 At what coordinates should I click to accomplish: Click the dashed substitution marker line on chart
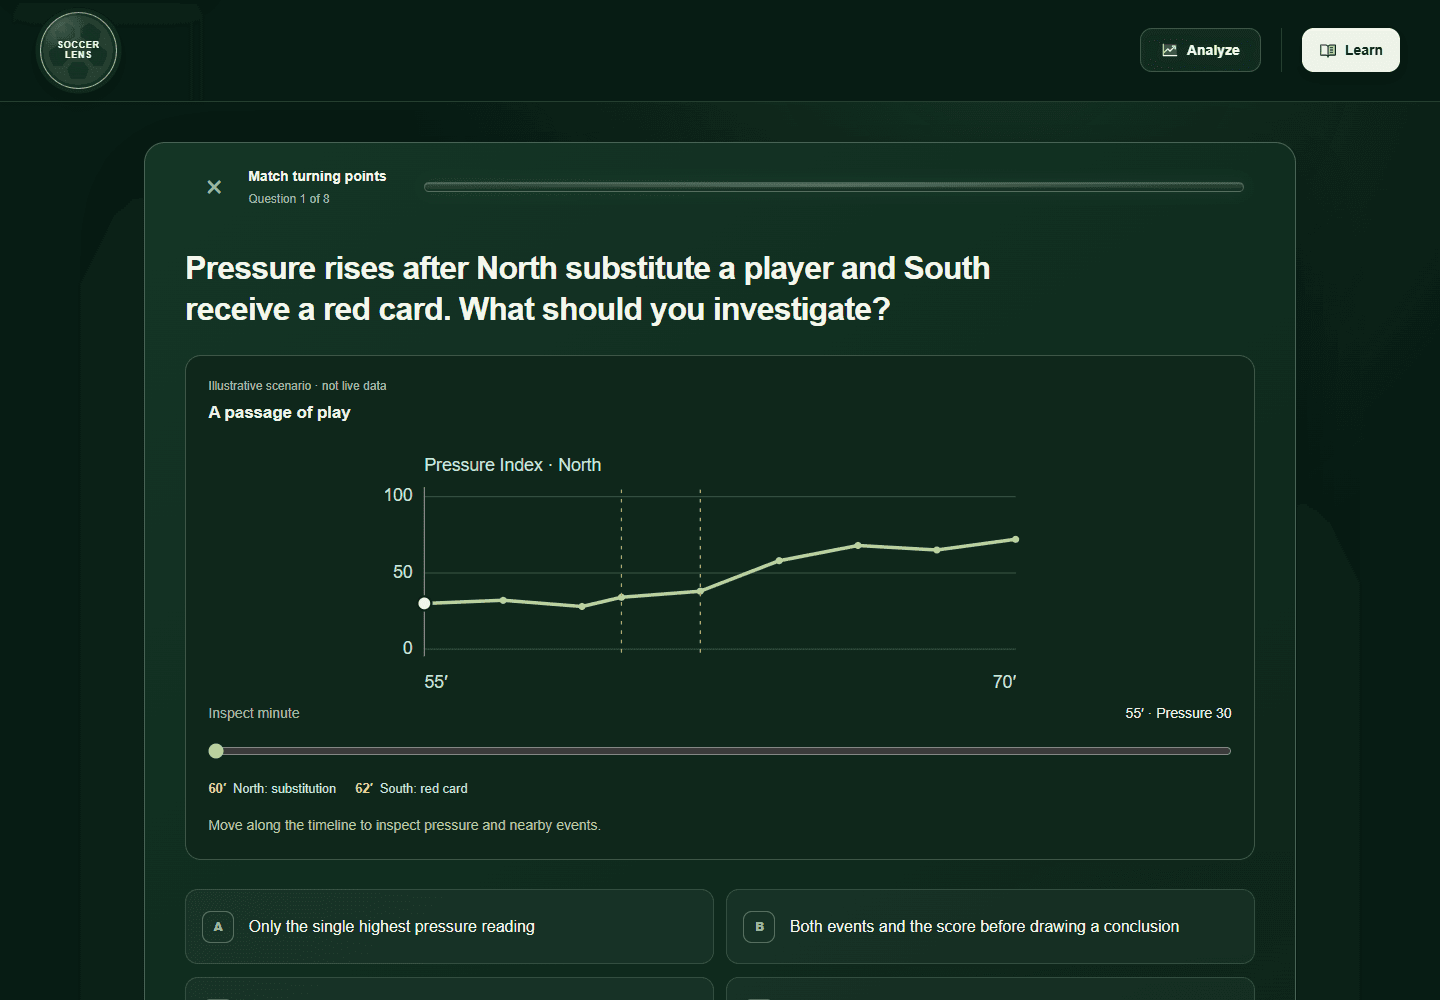[x=621, y=571]
